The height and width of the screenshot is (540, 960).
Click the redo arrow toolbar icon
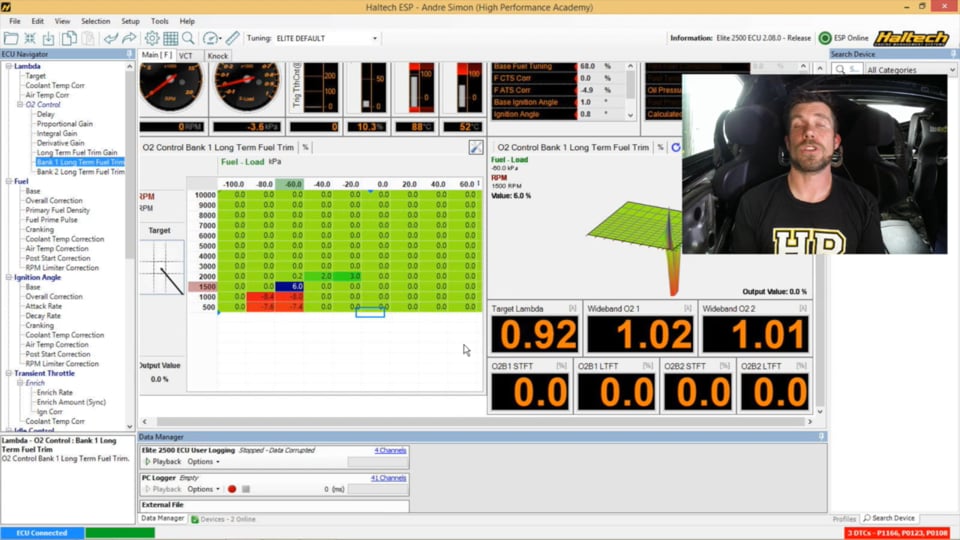(129, 38)
